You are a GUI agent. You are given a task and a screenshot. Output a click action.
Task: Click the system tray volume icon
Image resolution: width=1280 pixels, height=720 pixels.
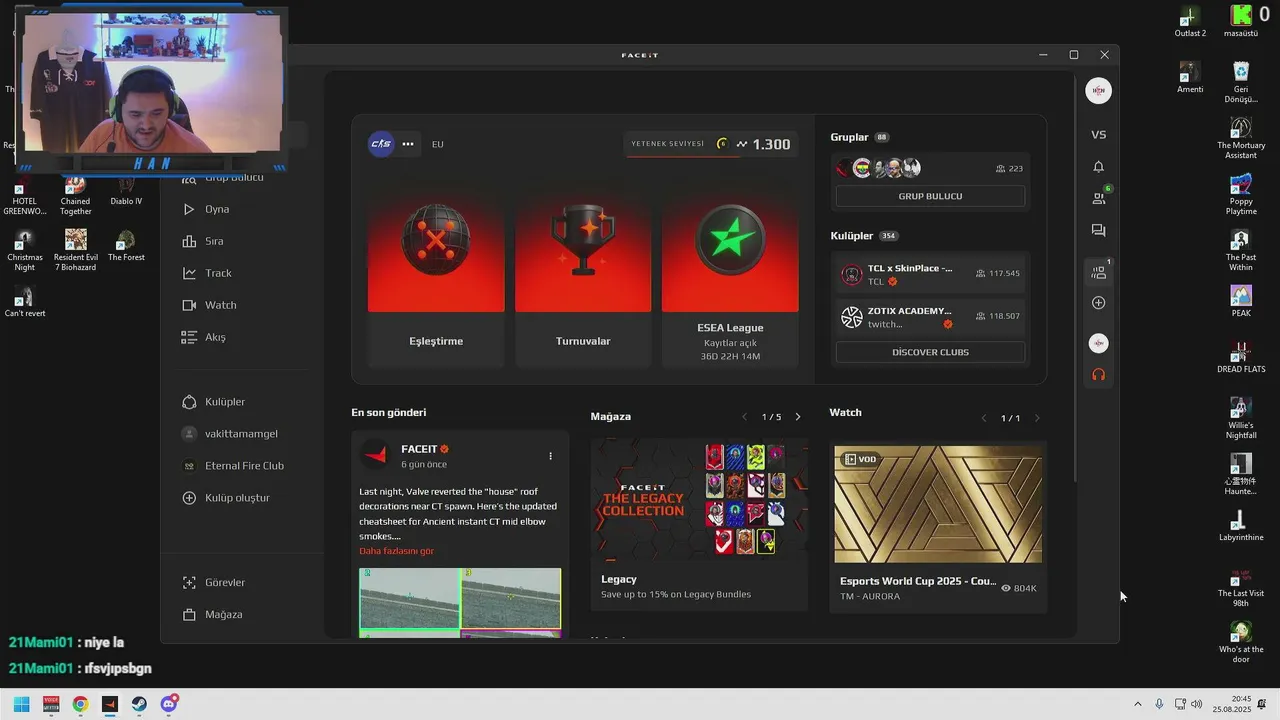coord(1197,704)
